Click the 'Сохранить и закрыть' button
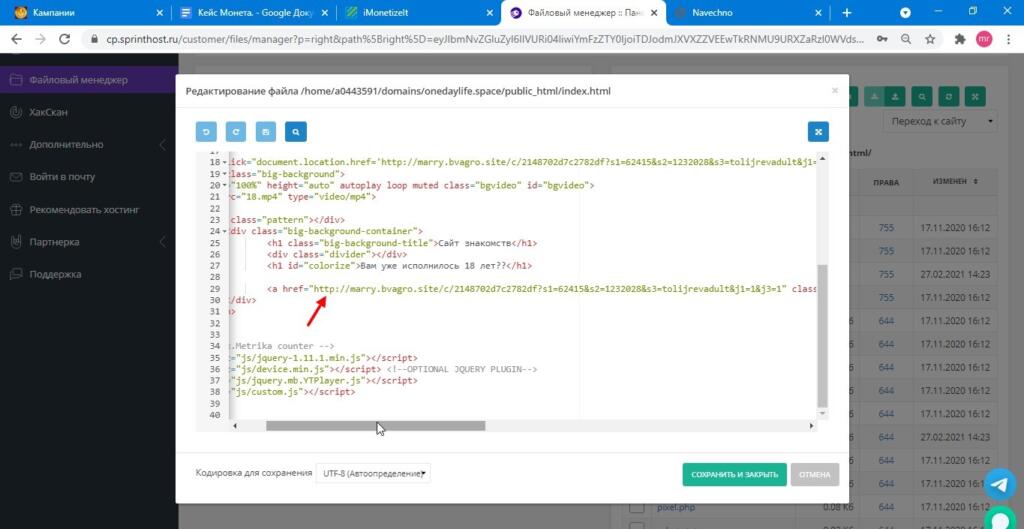This screenshot has height=529, width=1024. pos(734,474)
